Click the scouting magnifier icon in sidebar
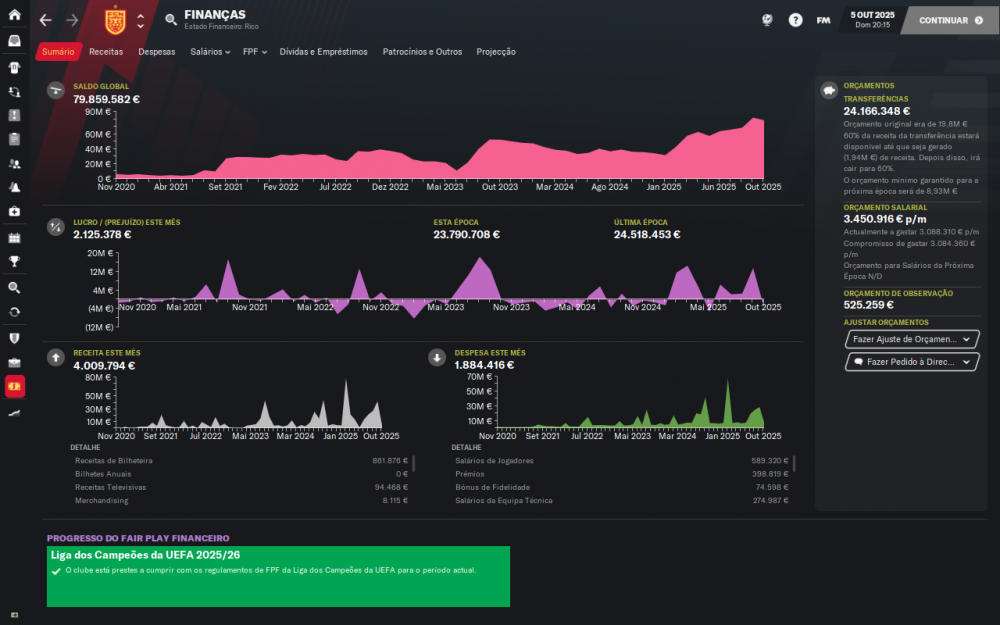Screen dimensions: 1000x625 14,288
